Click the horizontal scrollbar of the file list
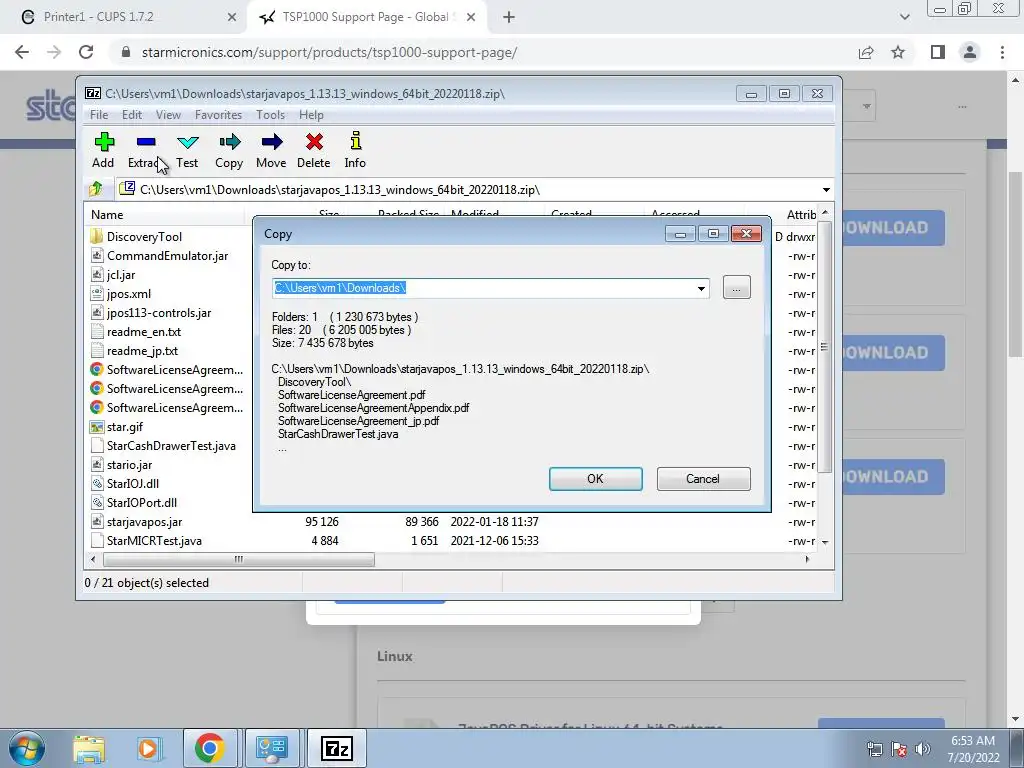Screen dimensions: 1024x768 (x=238, y=559)
